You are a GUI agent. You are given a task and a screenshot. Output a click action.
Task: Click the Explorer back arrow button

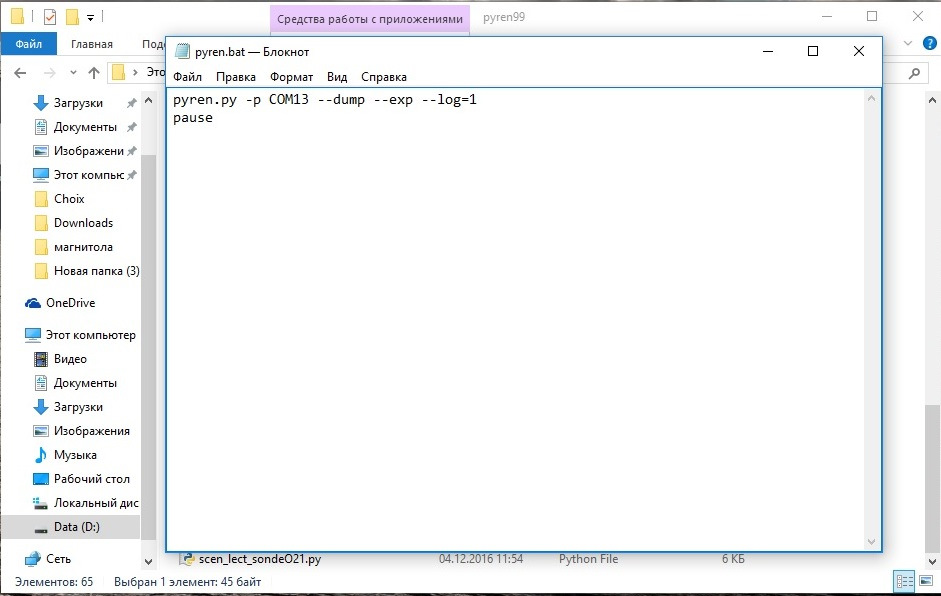pyautogui.click(x=19, y=73)
